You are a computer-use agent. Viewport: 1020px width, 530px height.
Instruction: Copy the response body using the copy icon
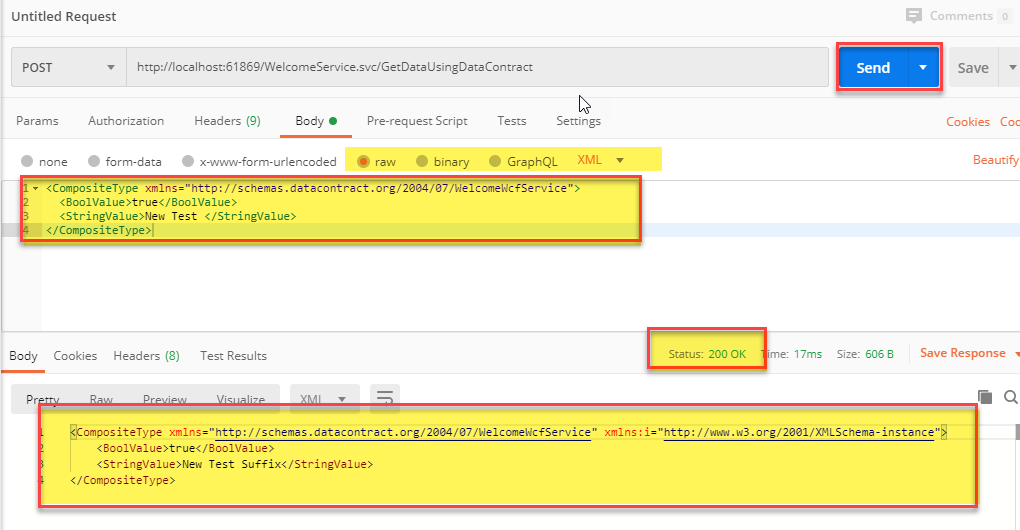pos(984,397)
